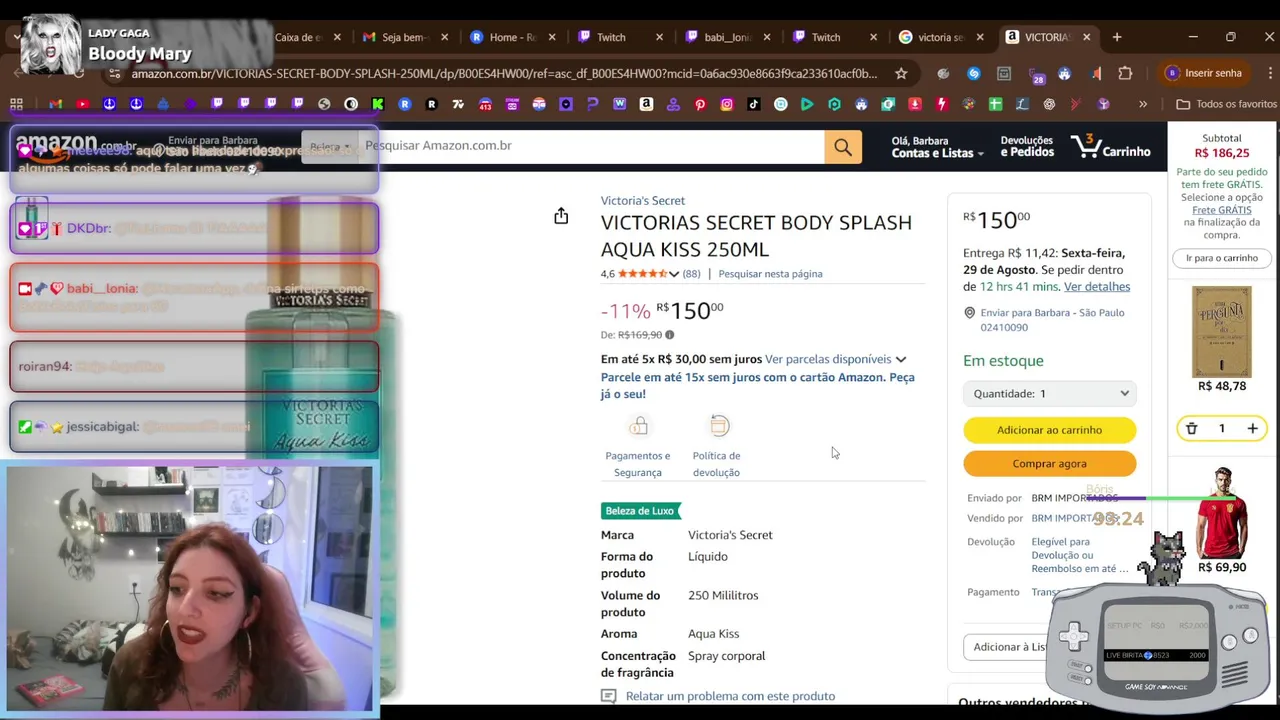The width and height of the screenshot is (1280, 720).
Task: Open the Beleza search category dropdown
Action: pyautogui.click(x=329, y=147)
